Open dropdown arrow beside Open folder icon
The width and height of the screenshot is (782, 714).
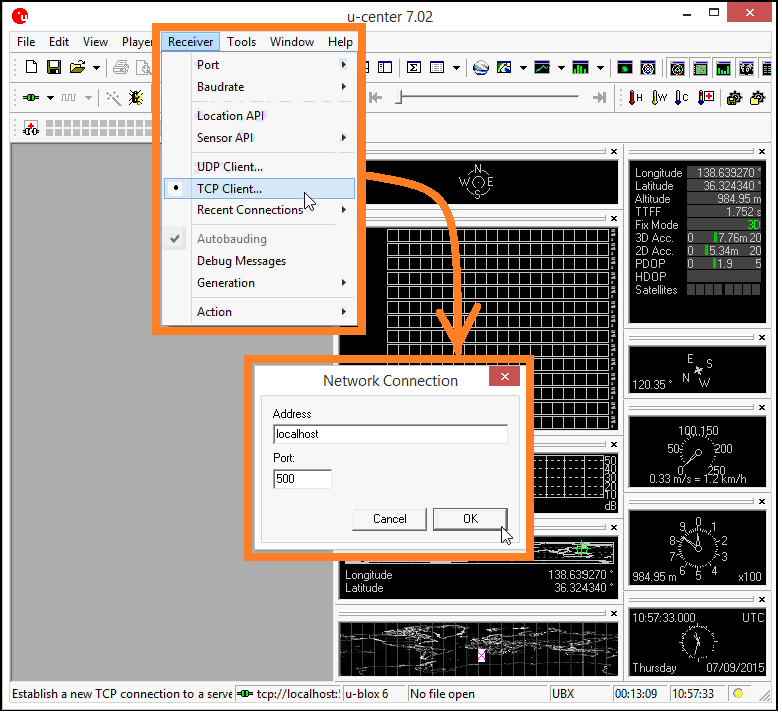tap(97, 68)
